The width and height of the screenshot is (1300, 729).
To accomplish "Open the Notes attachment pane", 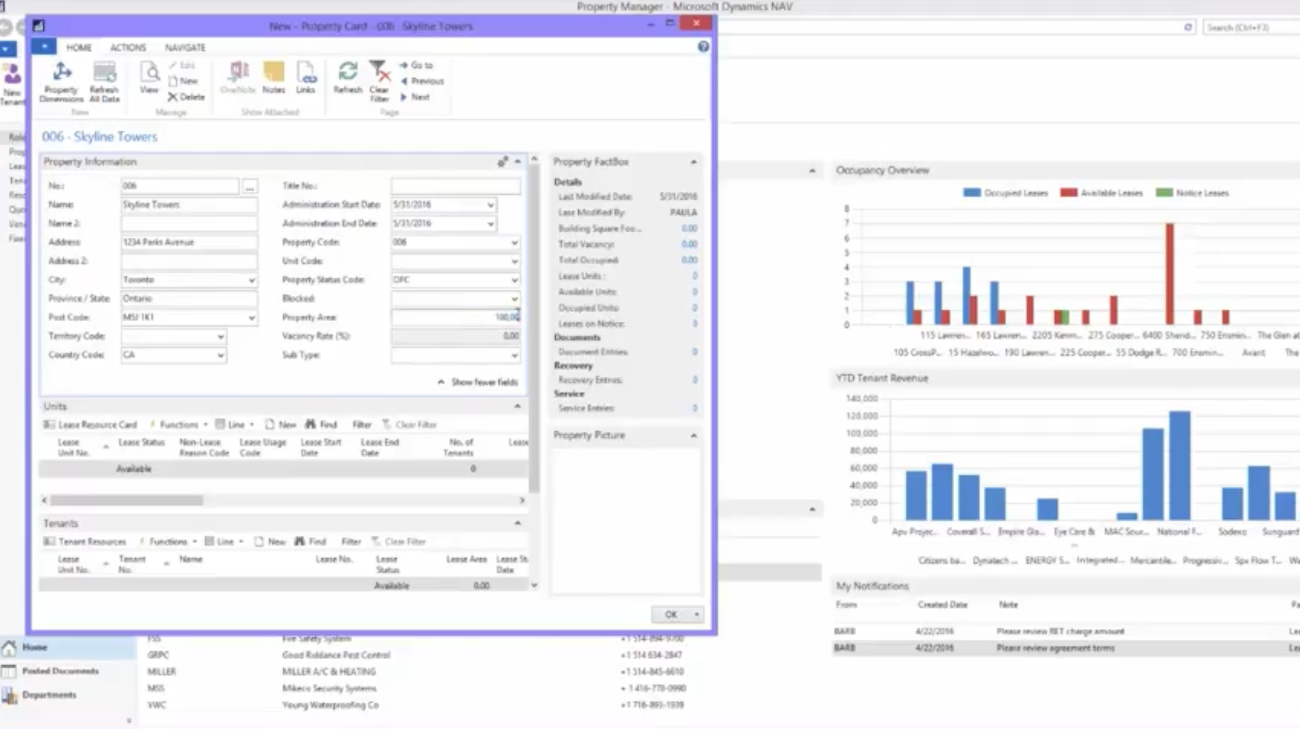I will (x=274, y=78).
